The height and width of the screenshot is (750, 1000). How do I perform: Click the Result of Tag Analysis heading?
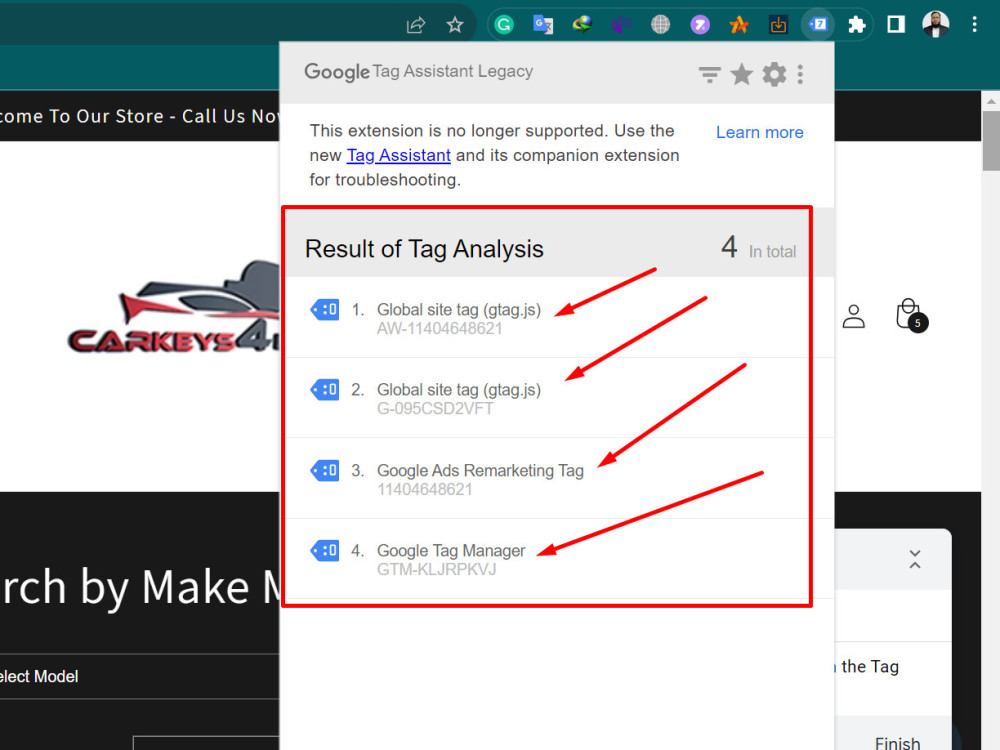tap(424, 249)
